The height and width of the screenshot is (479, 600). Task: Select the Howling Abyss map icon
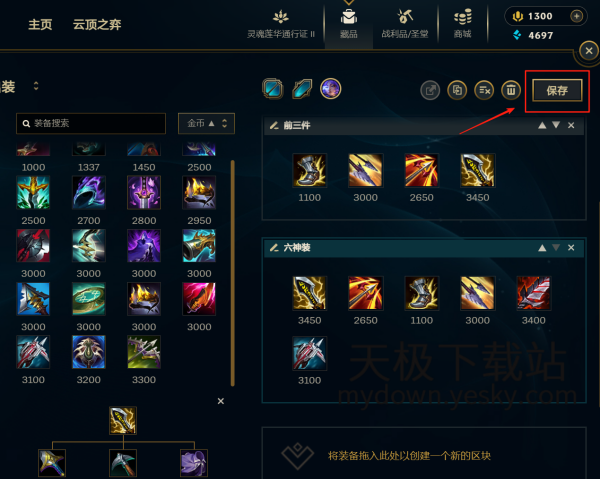click(302, 89)
